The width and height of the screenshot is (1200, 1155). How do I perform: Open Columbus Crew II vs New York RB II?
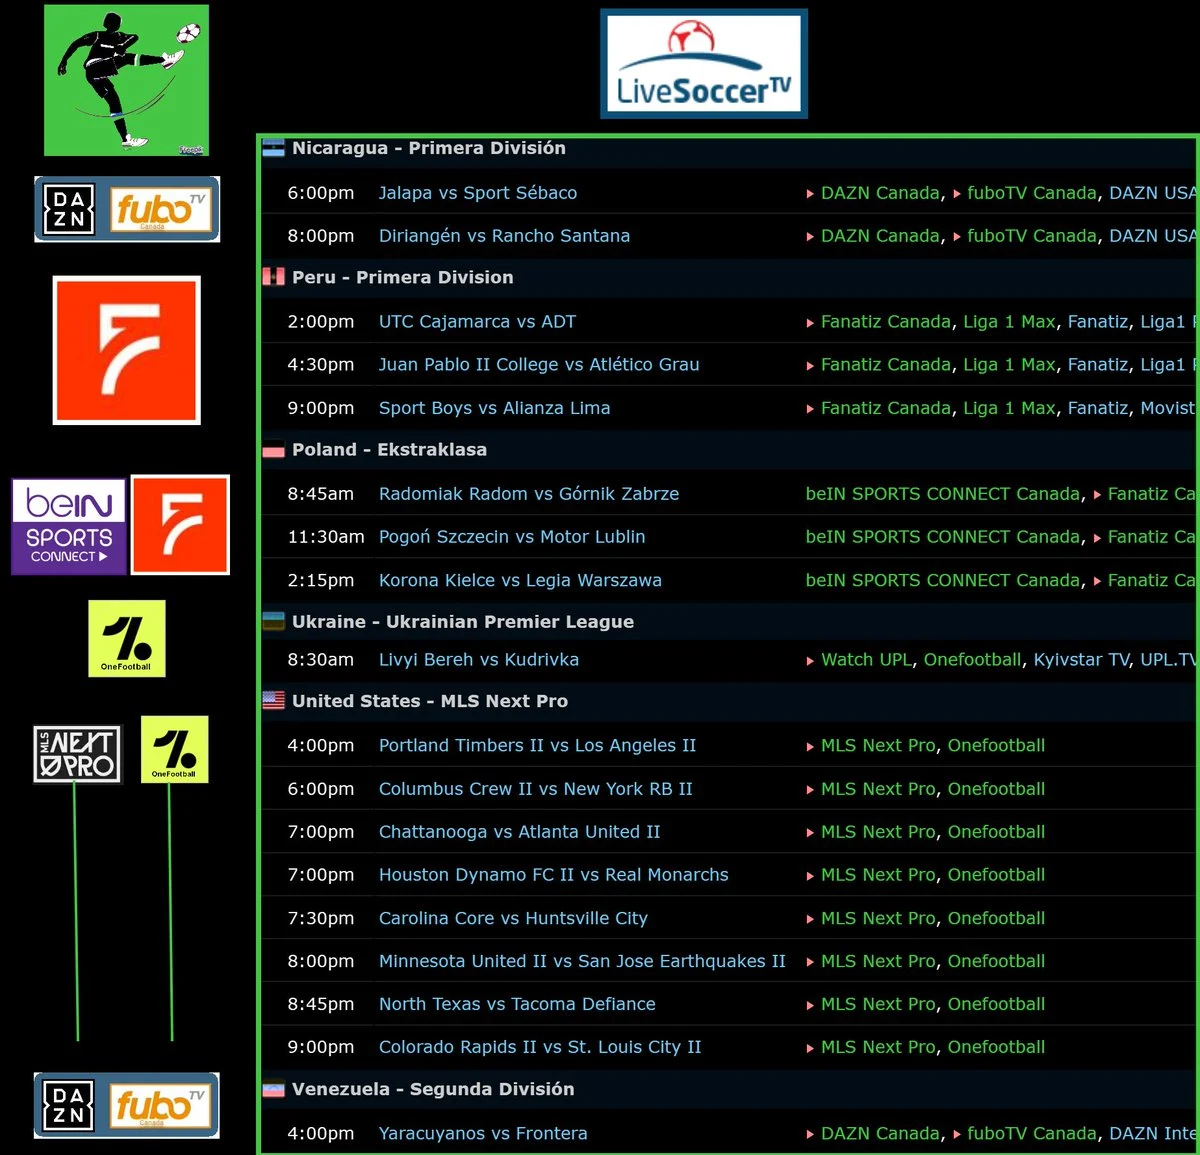point(535,789)
